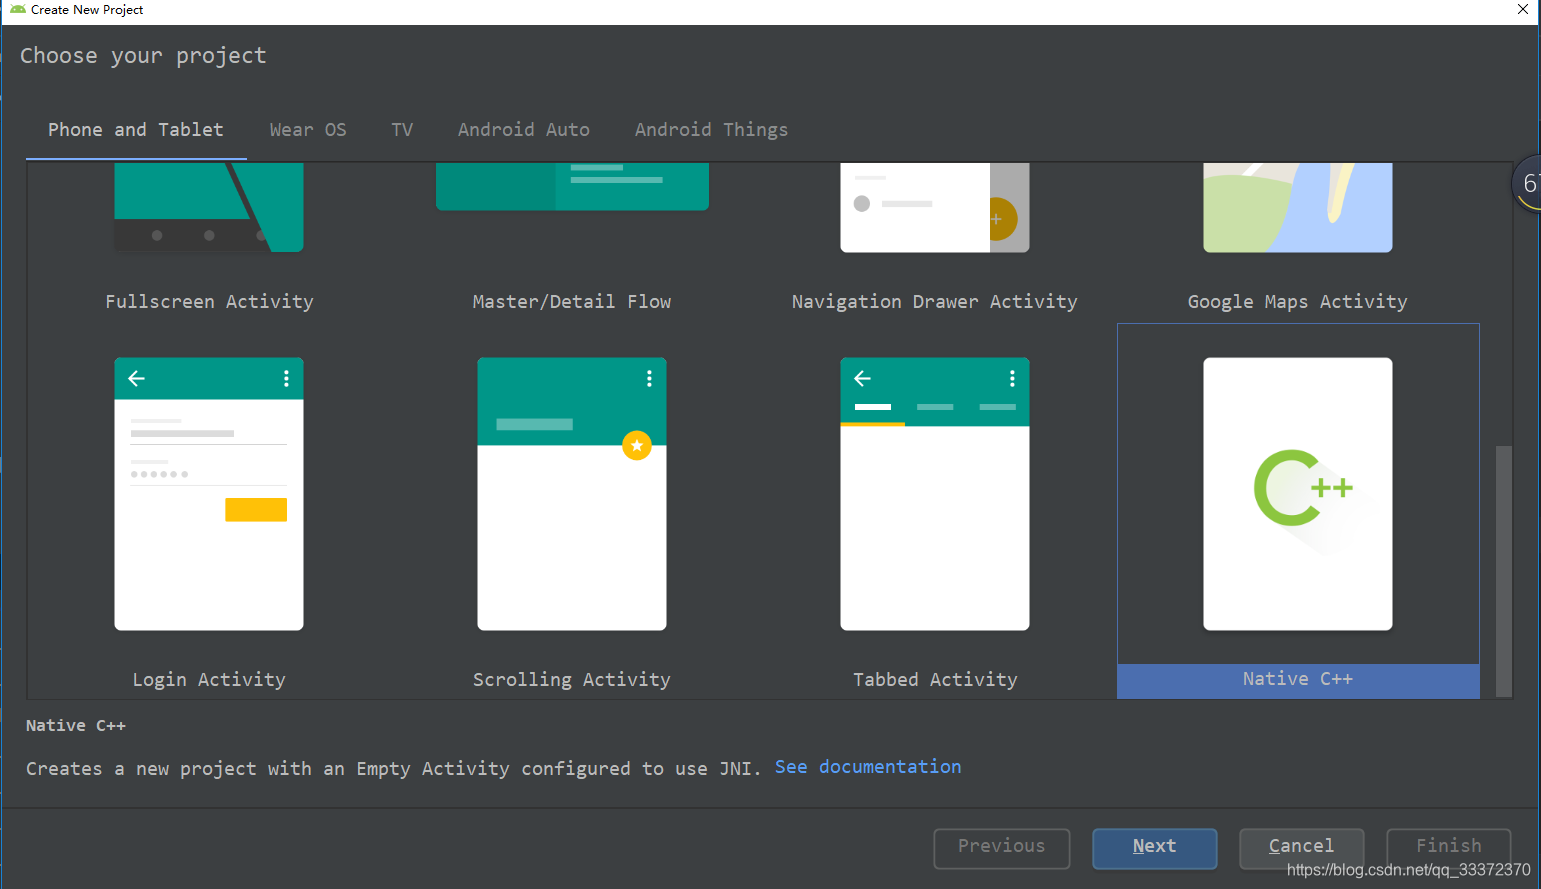The height and width of the screenshot is (889, 1541).
Task: Open the Wear OS tab
Action: point(308,130)
